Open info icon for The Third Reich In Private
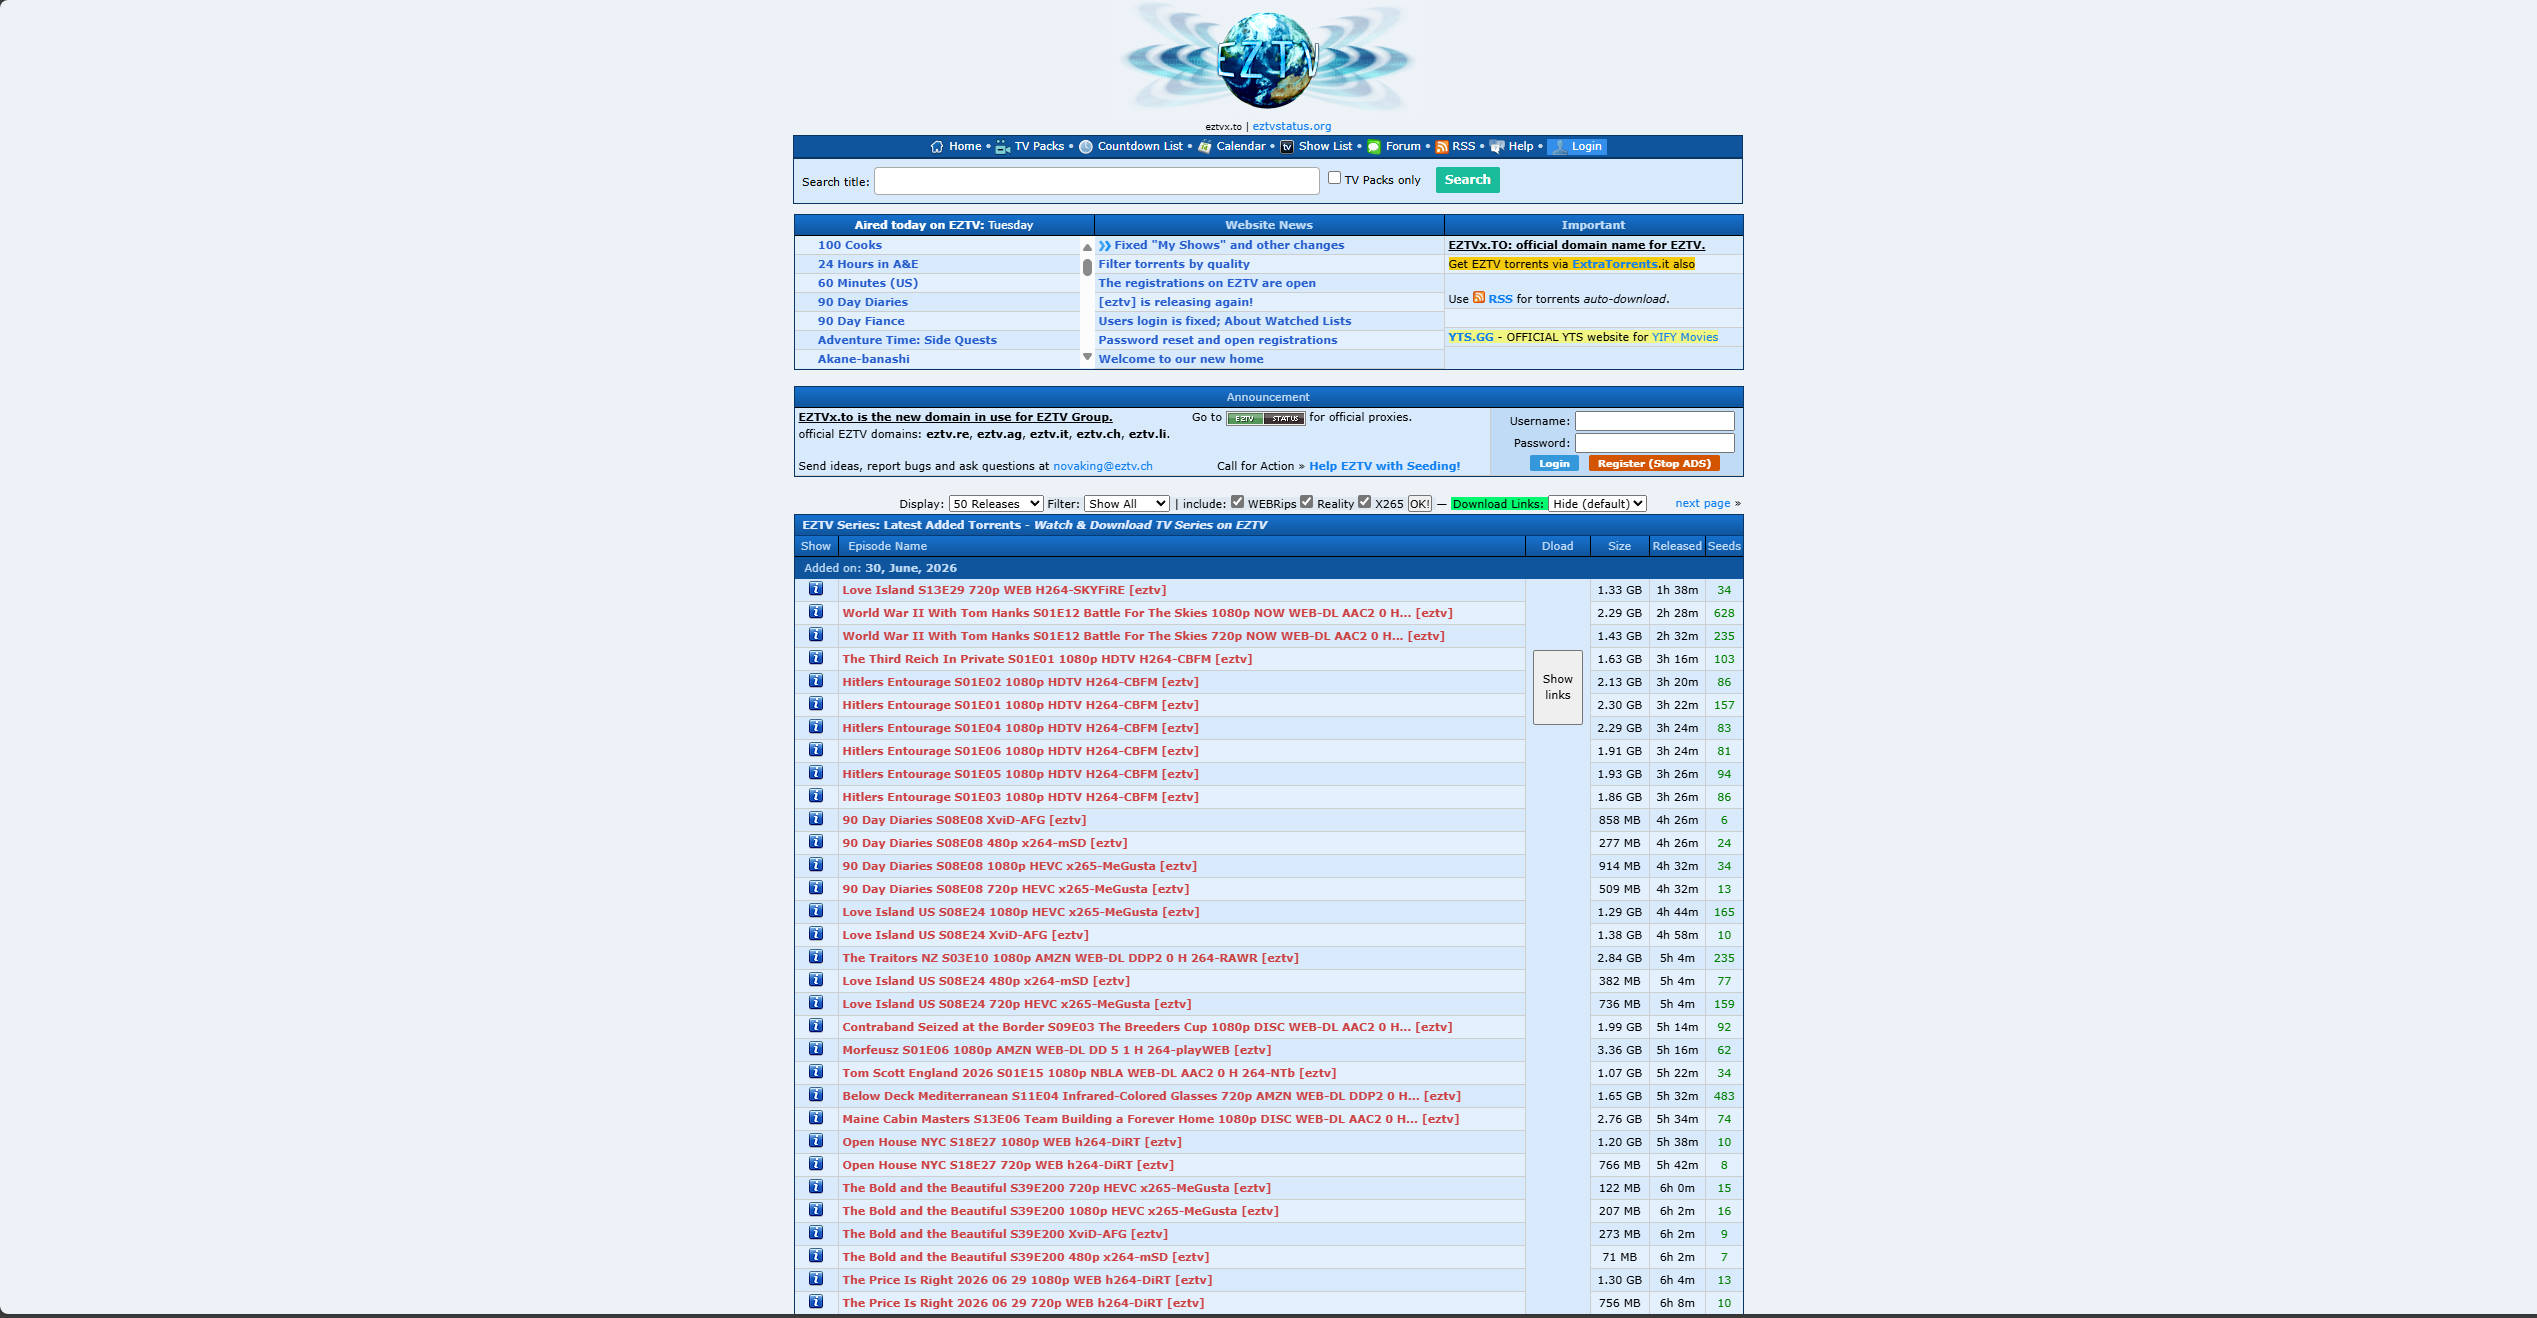 pyautogui.click(x=816, y=658)
